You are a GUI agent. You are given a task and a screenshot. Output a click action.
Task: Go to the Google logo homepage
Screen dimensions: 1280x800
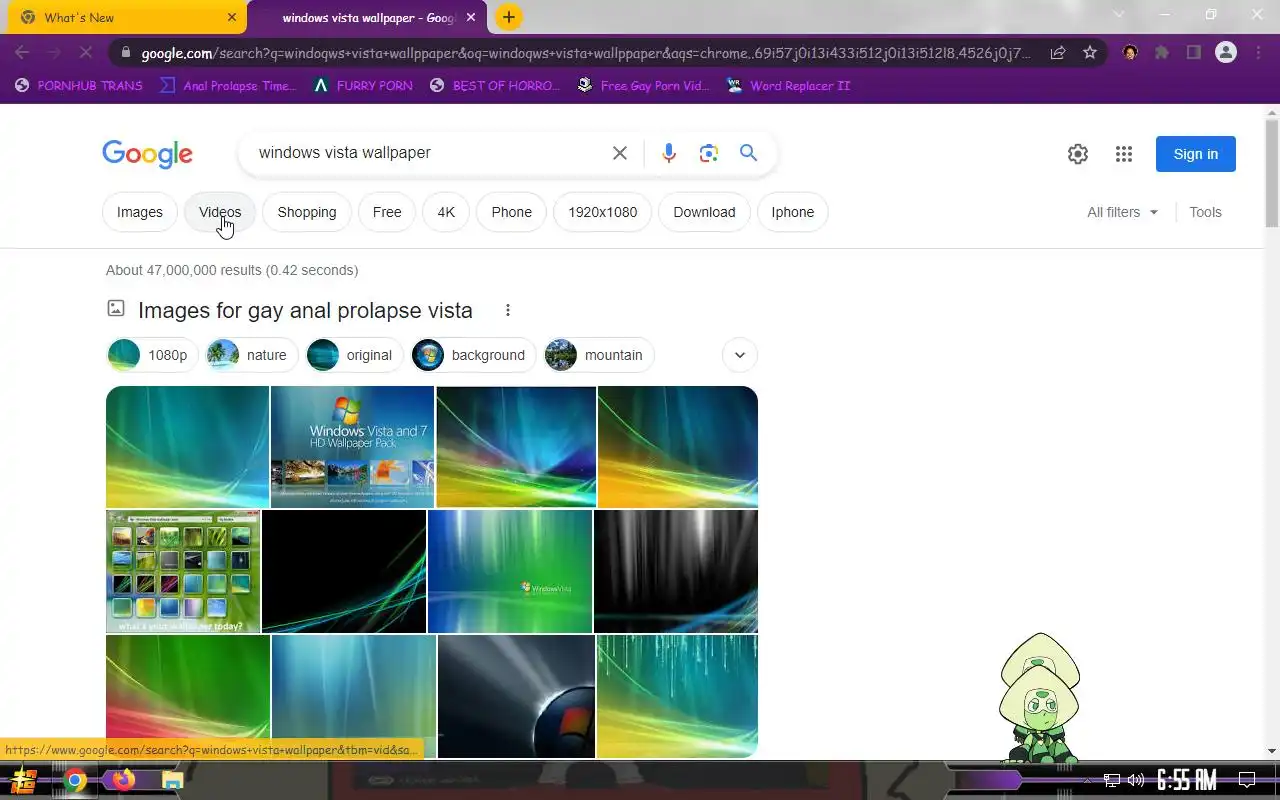(x=147, y=154)
